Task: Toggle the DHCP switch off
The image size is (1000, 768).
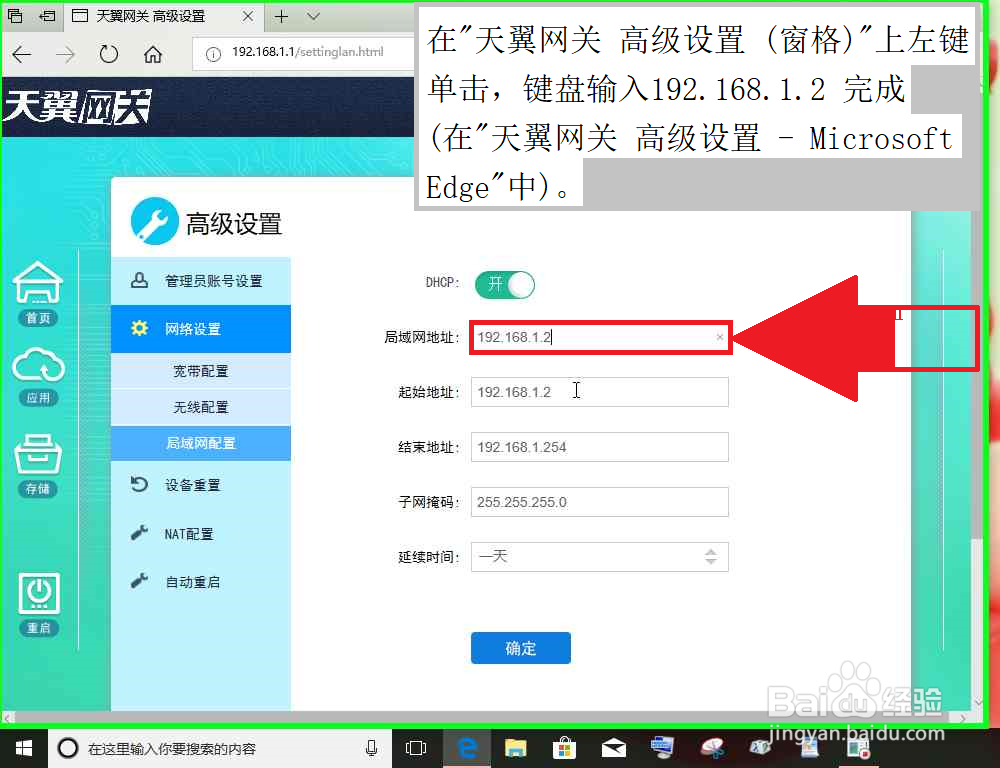Action: (x=505, y=284)
